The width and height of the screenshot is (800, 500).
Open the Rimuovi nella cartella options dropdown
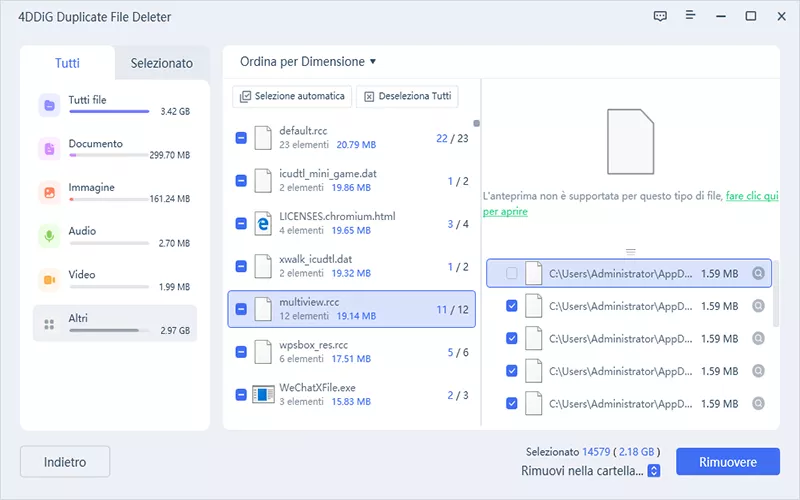[654, 471]
